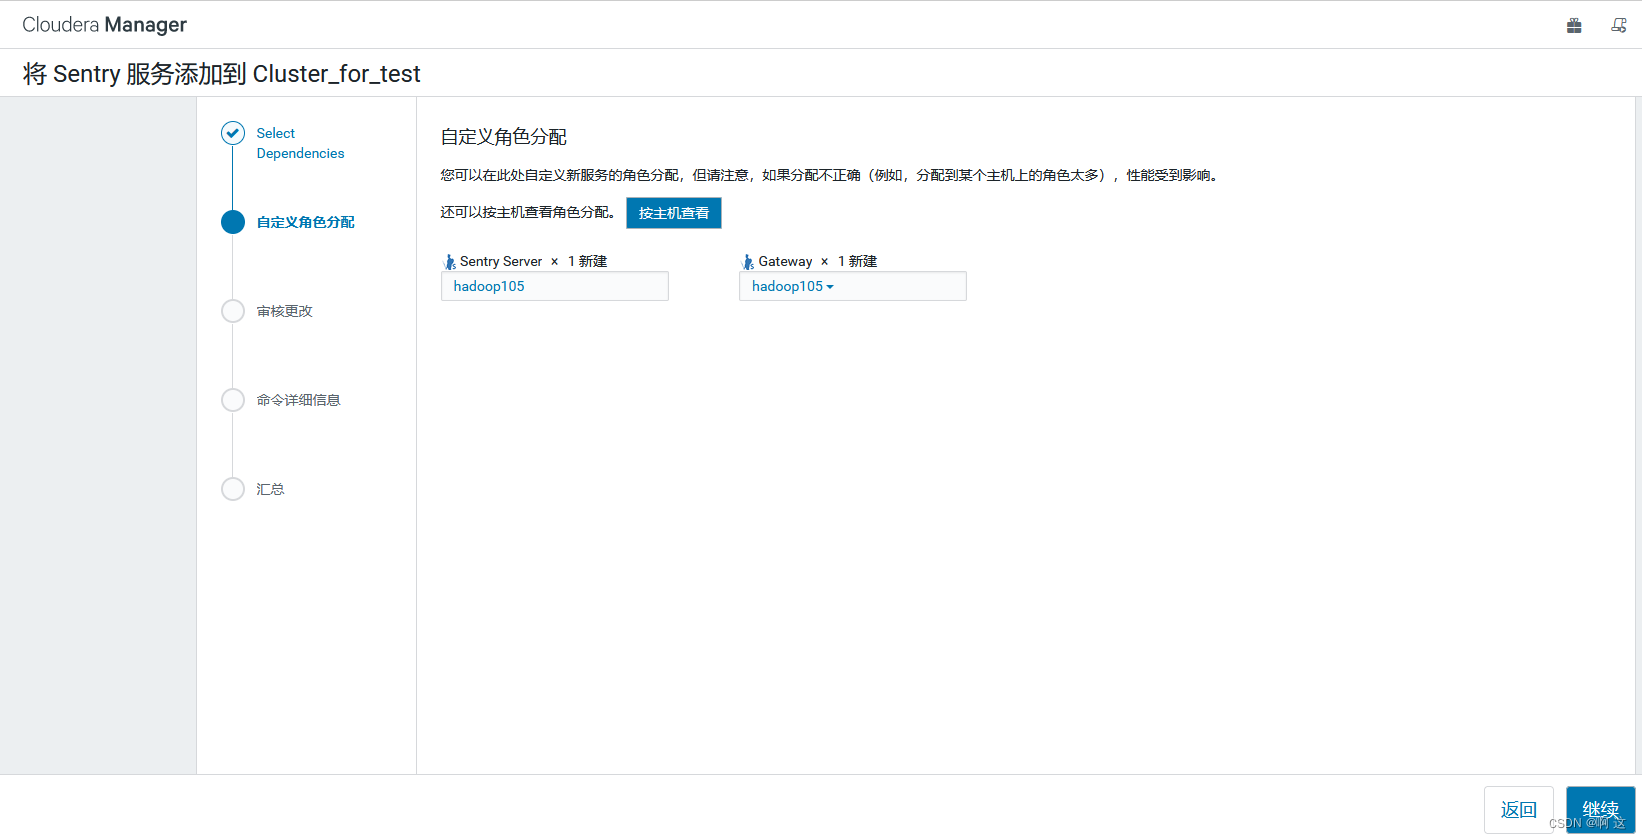Click the active step circle for 自定义角色分配
This screenshot has width=1642, height=839.
coord(233,222)
